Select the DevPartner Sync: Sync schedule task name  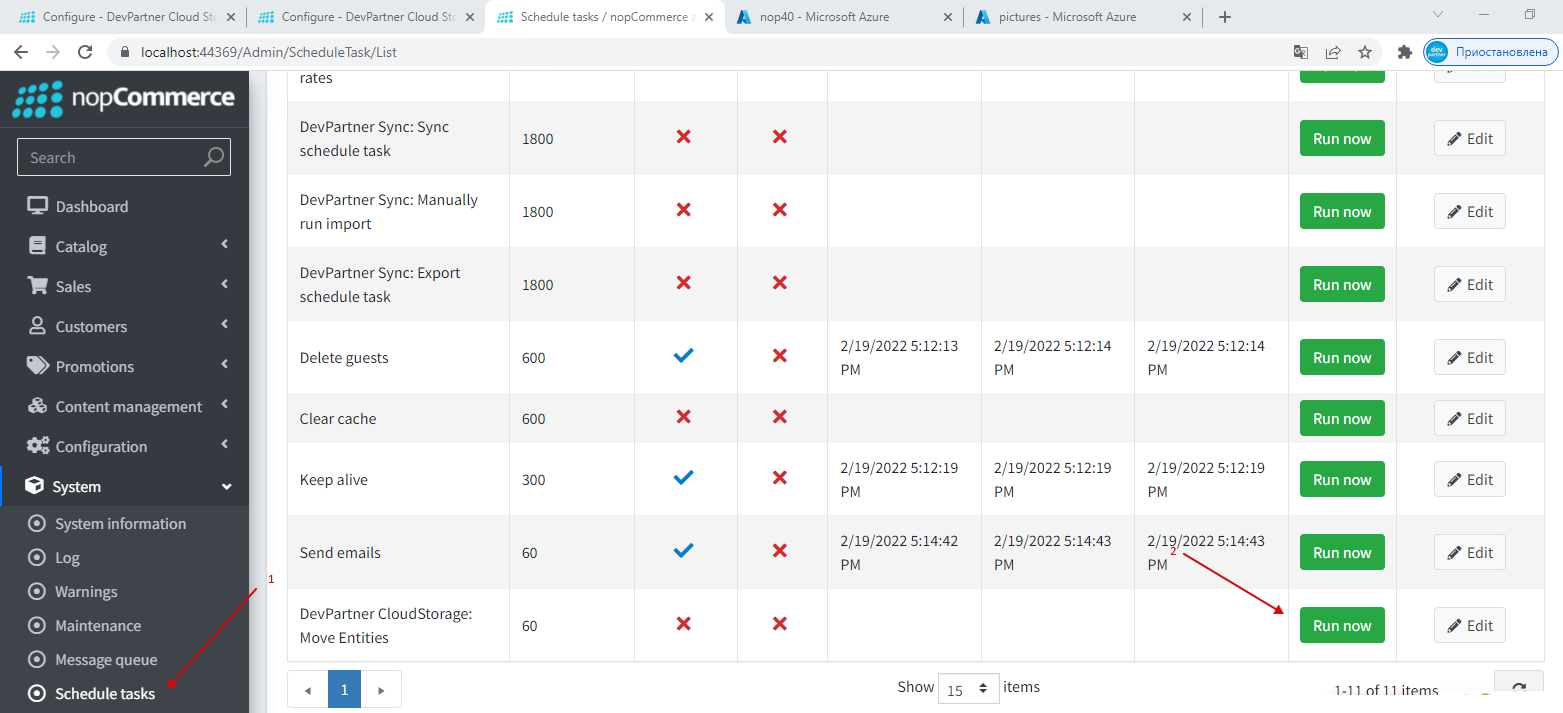coord(374,139)
